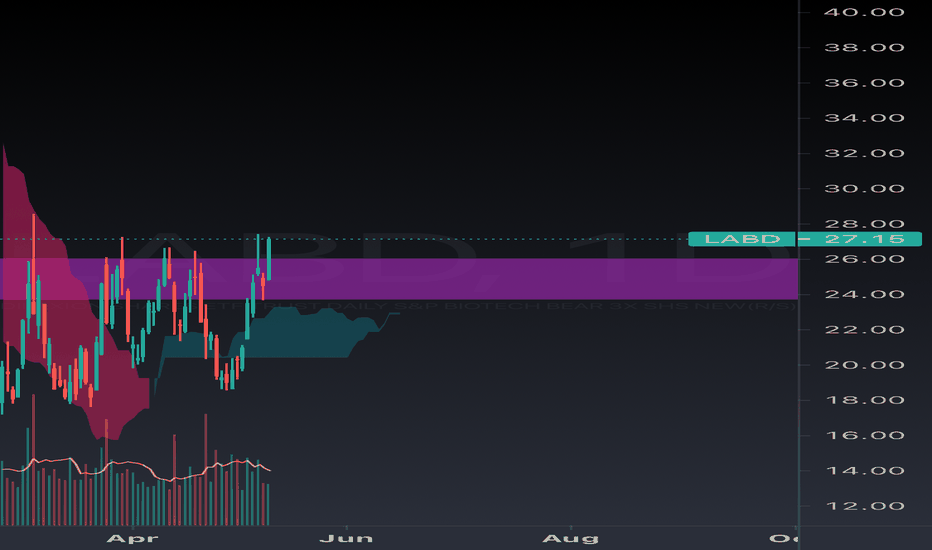Click the 26.00 price axis label
The height and width of the screenshot is (550, 932).
(x=864, y=259)
